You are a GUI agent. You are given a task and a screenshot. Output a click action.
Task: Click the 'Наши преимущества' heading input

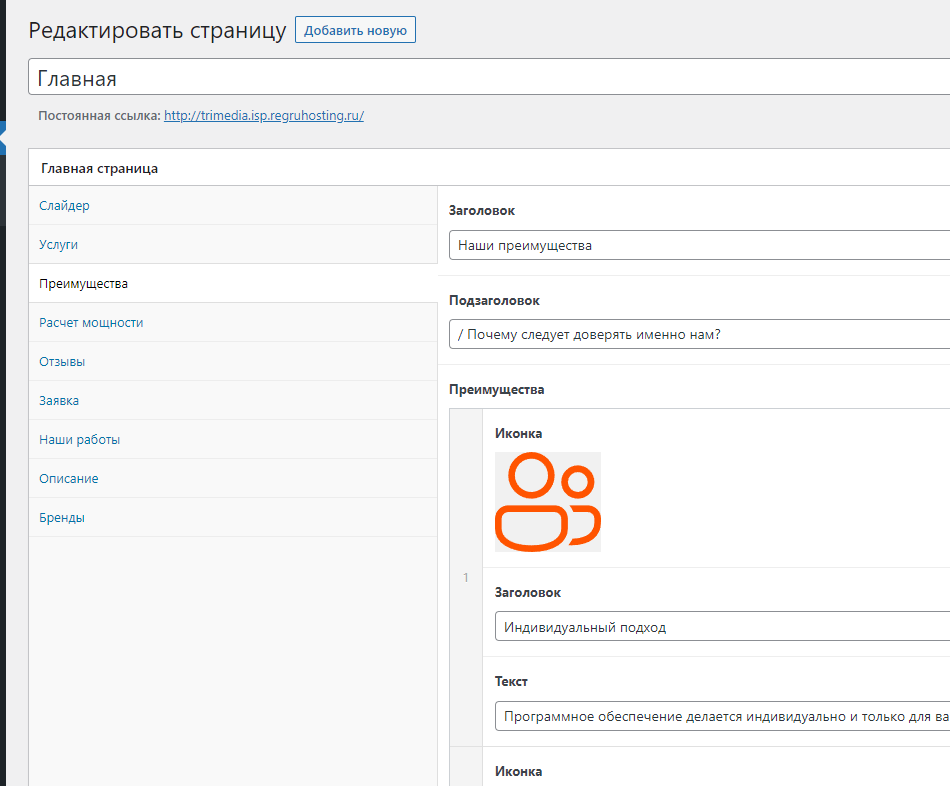coord(699,245)
